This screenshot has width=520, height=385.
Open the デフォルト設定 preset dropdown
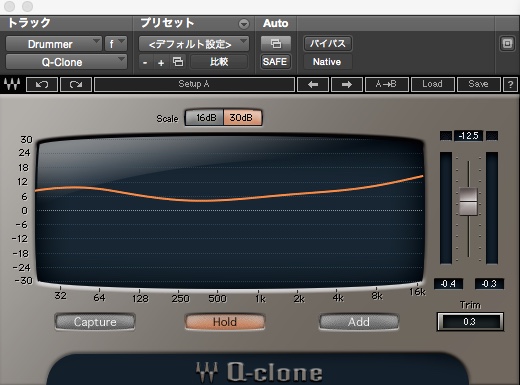[x=194, y=44]
